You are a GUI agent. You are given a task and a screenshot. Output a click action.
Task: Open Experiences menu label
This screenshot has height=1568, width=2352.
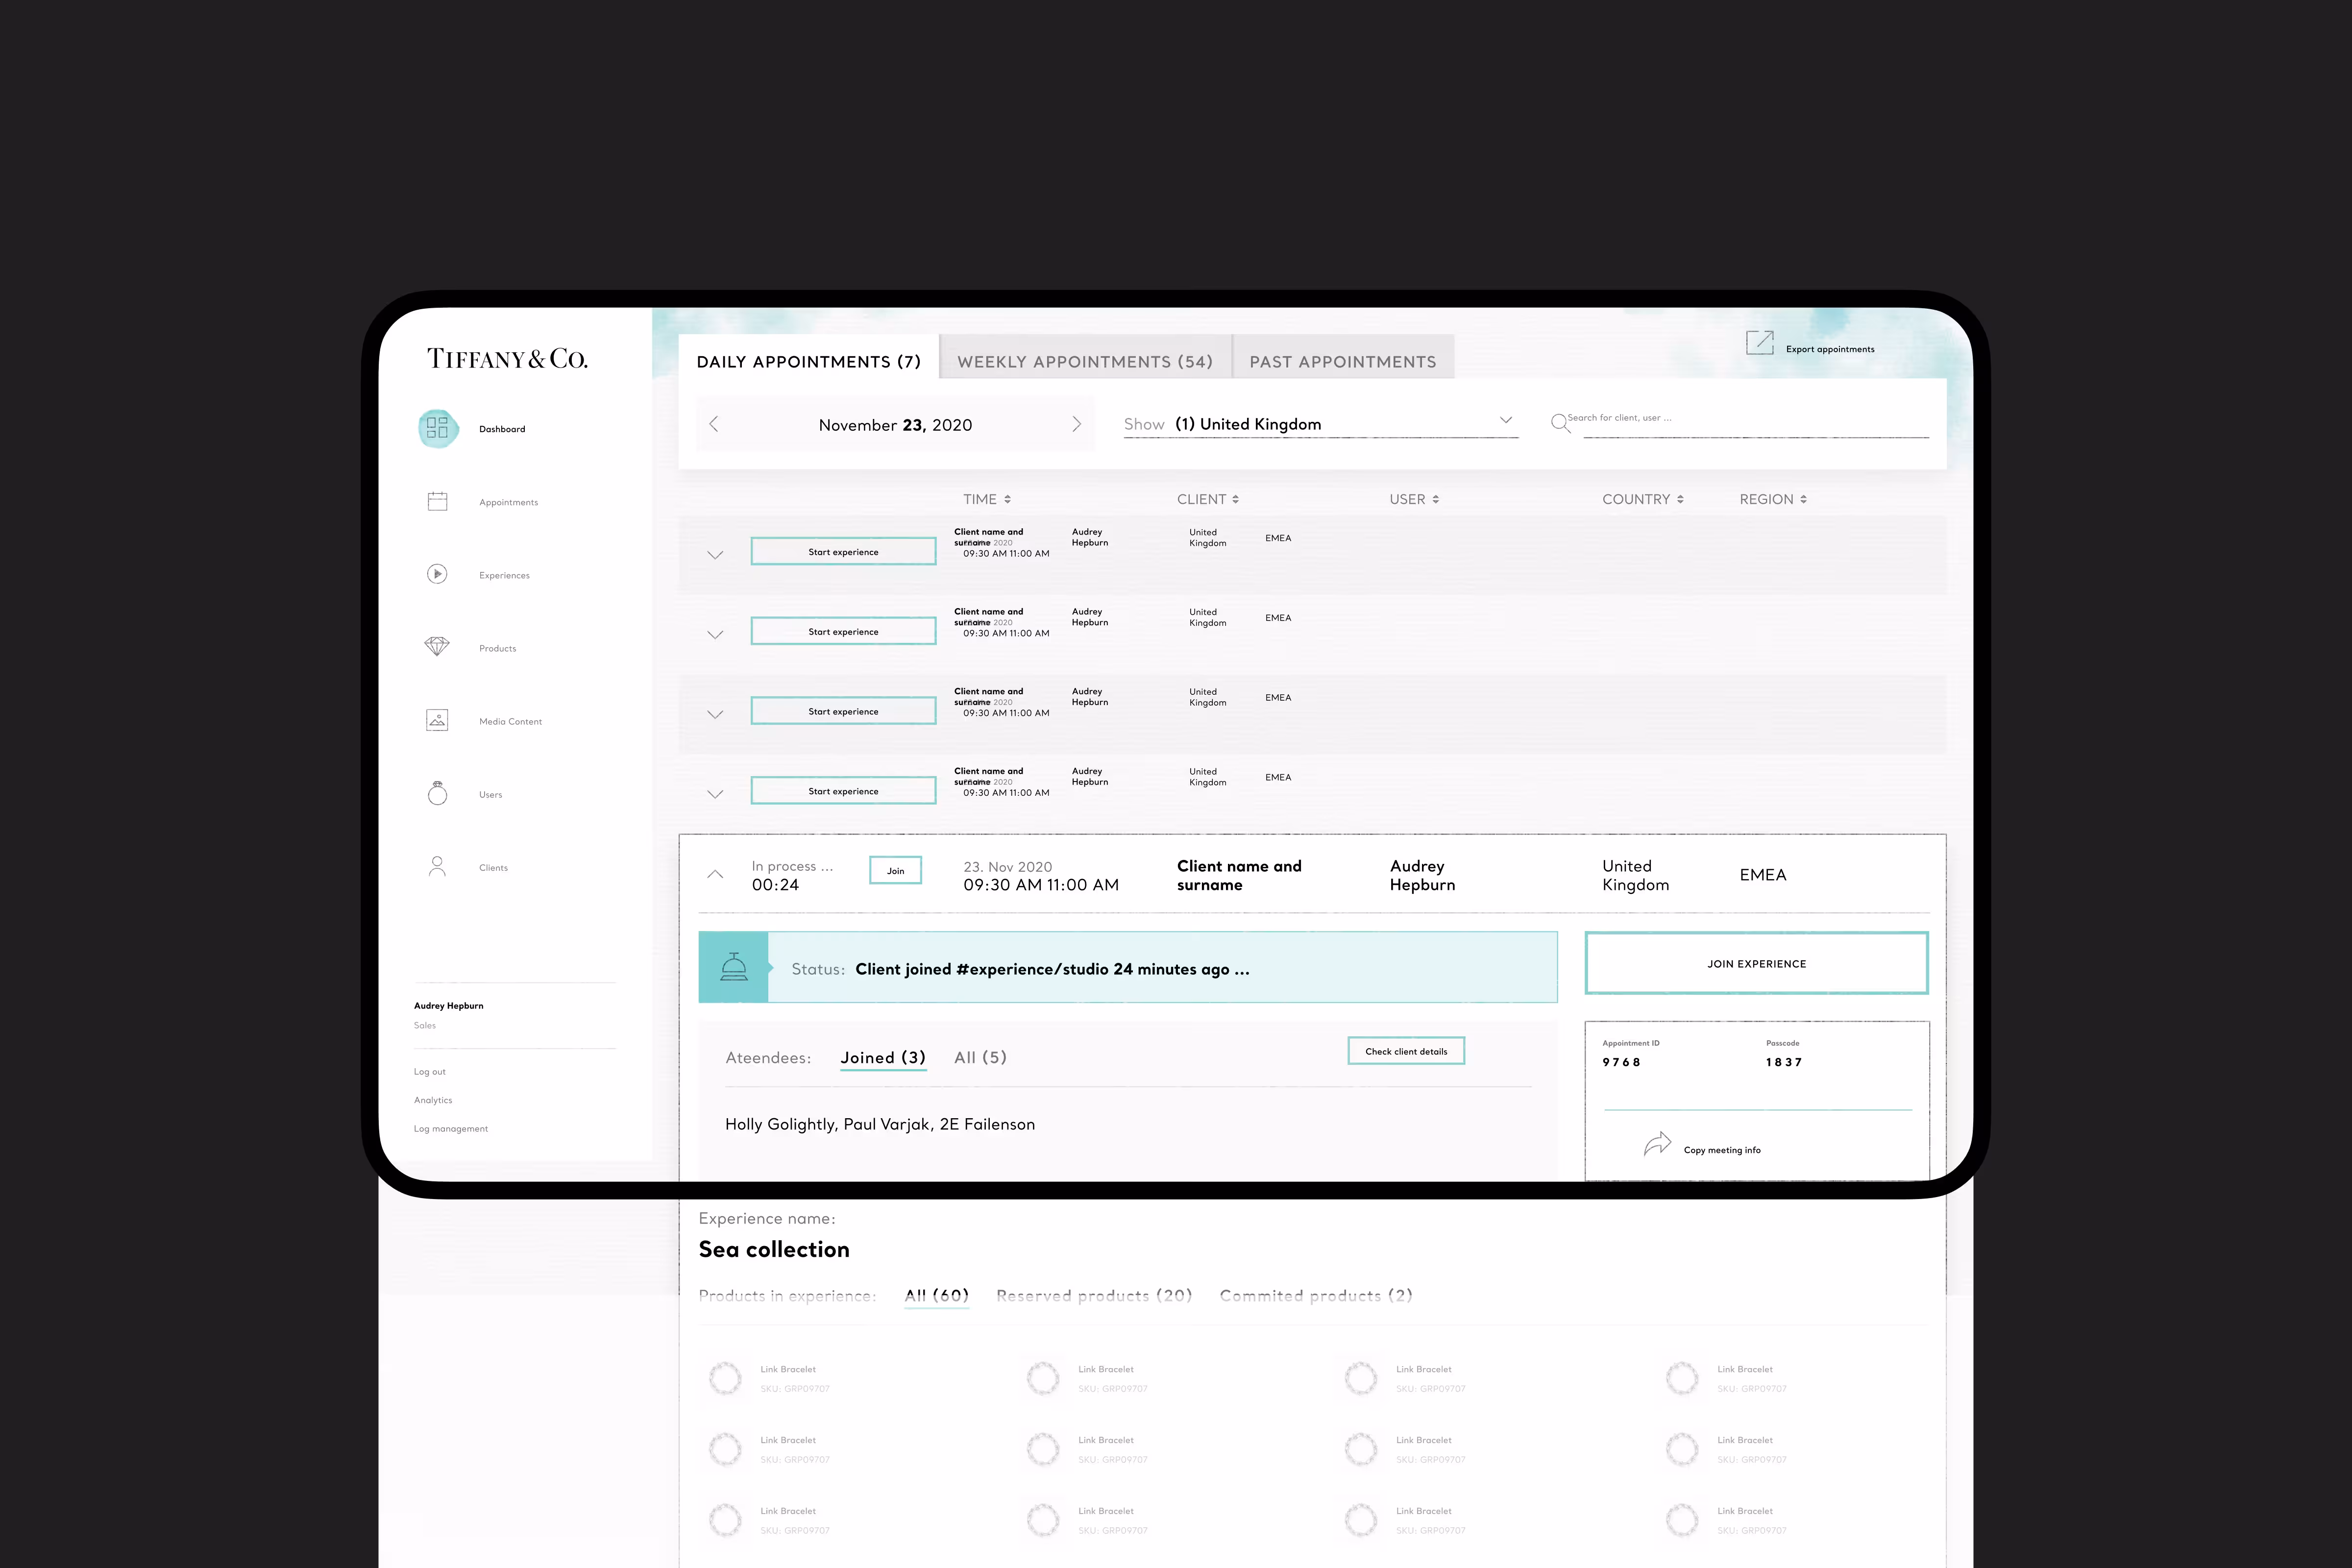[x=504, y=575]
